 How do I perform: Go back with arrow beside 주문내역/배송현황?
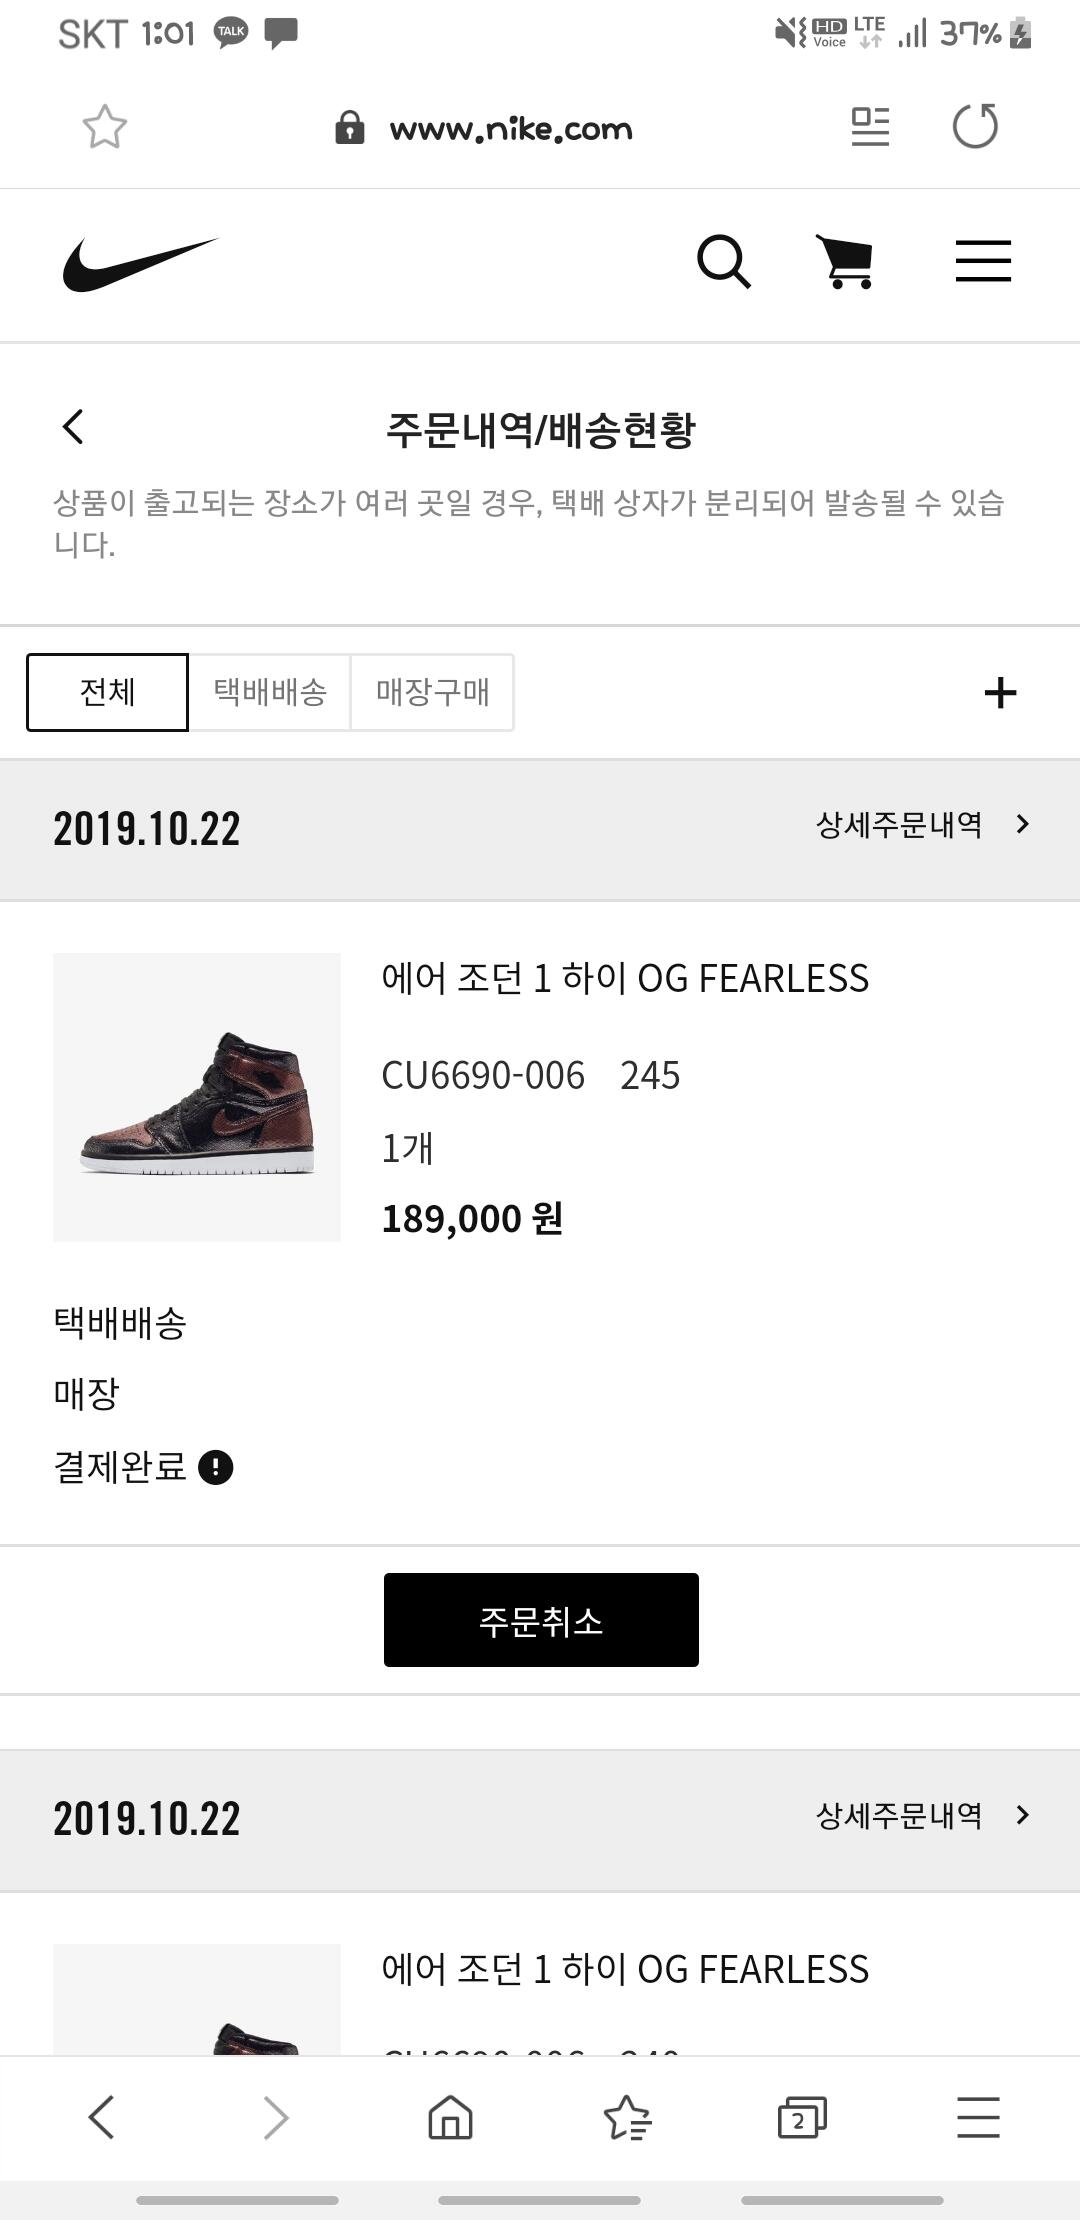pyautogui.click(x=73, y=427)
